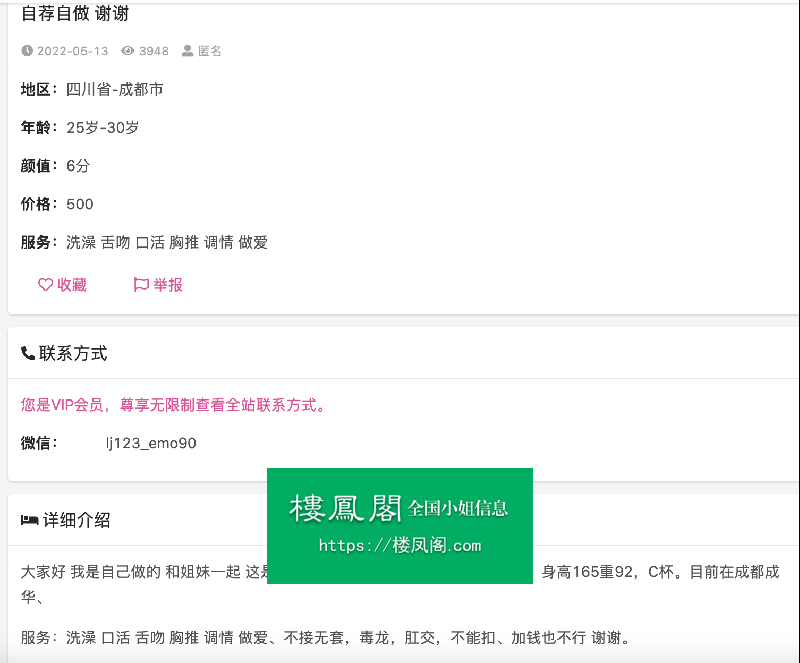The image size is (800, 663).
Task: Select the 举报 text link
Action: click(168, 285)
